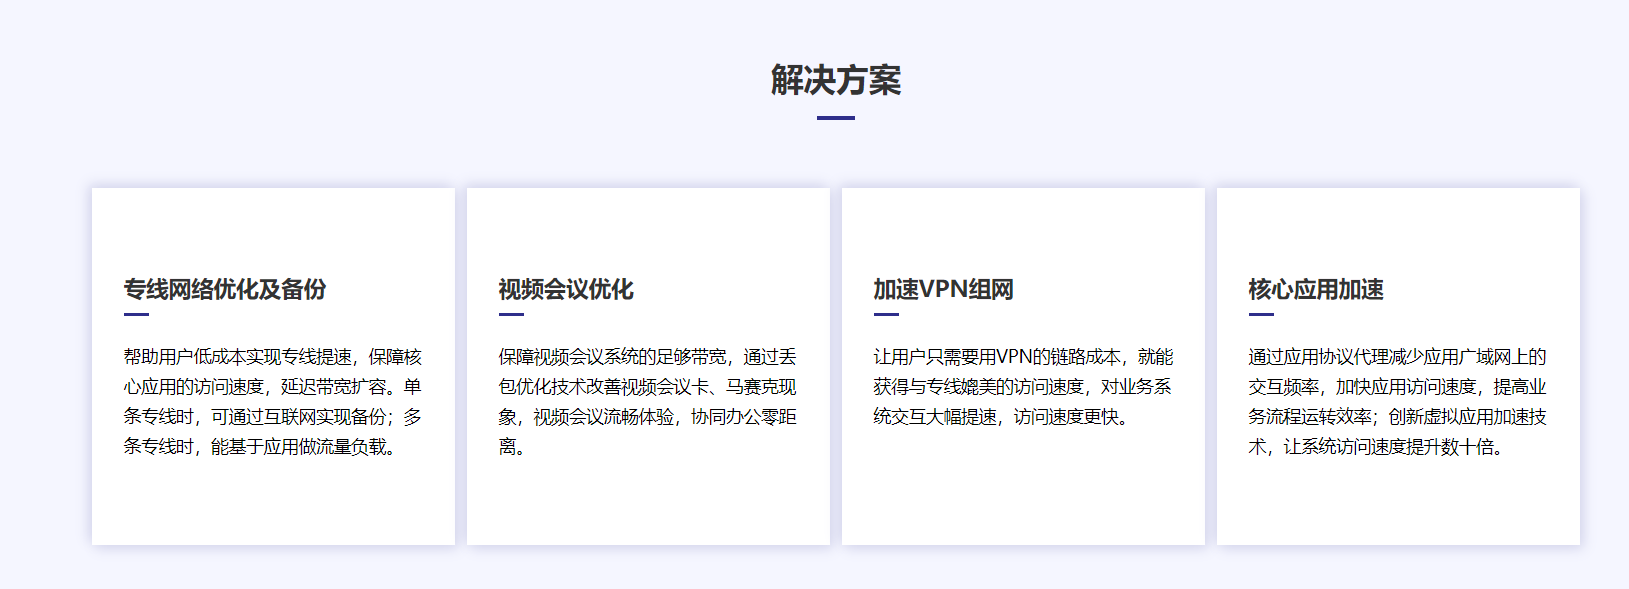
Task: Click the accent bar under 加速VPN组网
Action: pos(886,314)
